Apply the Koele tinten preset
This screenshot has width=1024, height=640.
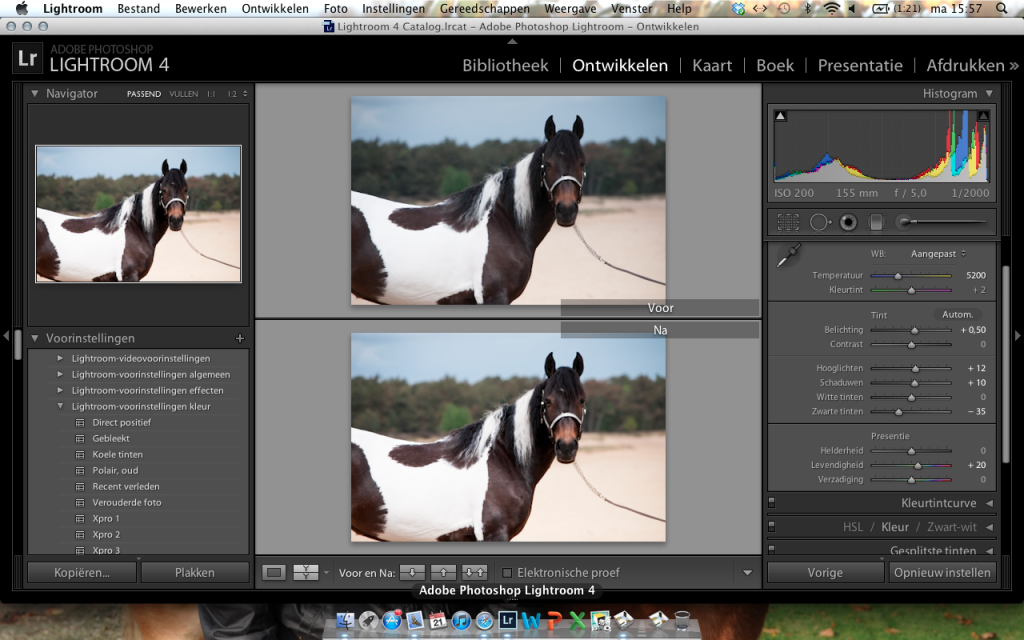pos(118,455)
